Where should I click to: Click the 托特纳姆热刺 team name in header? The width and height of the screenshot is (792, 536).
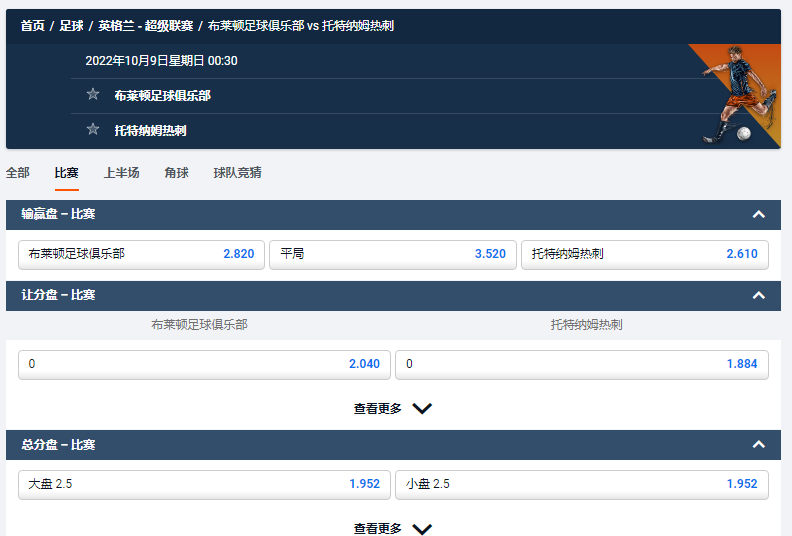coord(151,130)
